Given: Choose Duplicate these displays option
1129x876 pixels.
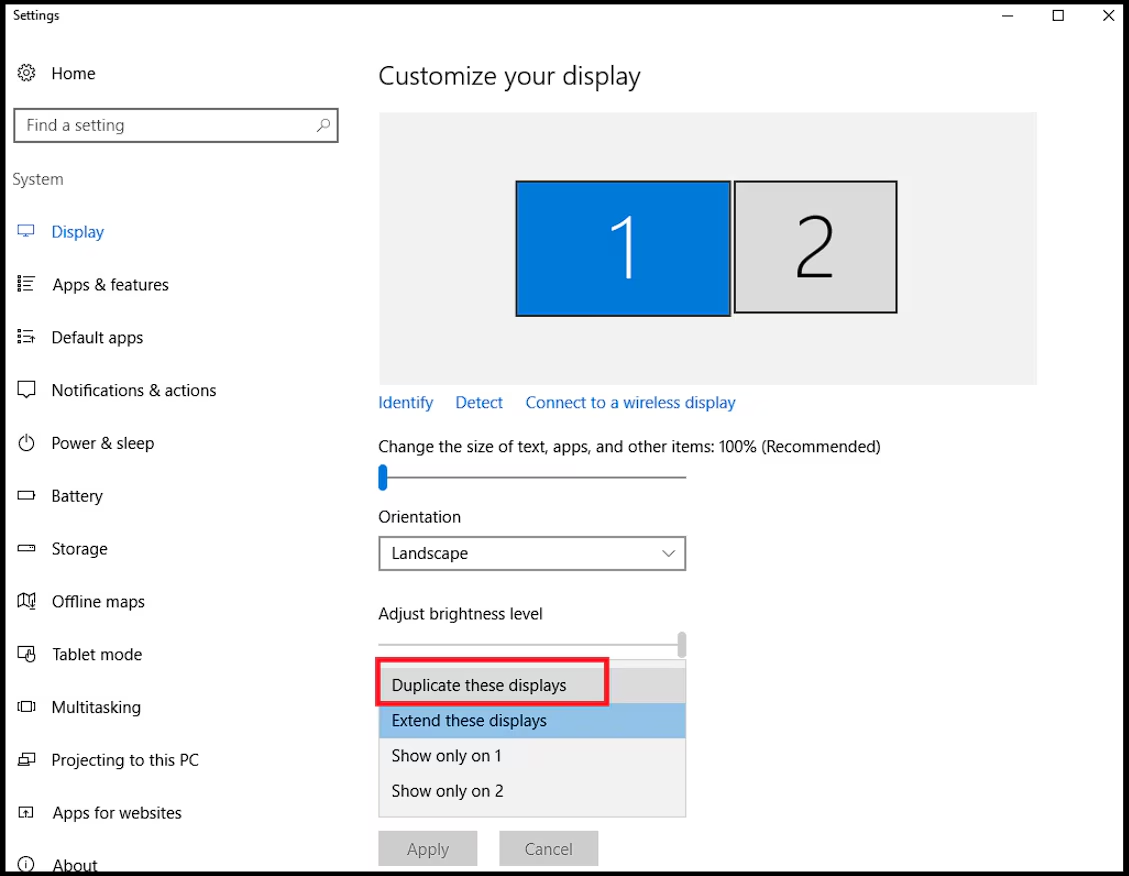Looking at the screenshot, I should pyautogui.click(x=532, y=685).
